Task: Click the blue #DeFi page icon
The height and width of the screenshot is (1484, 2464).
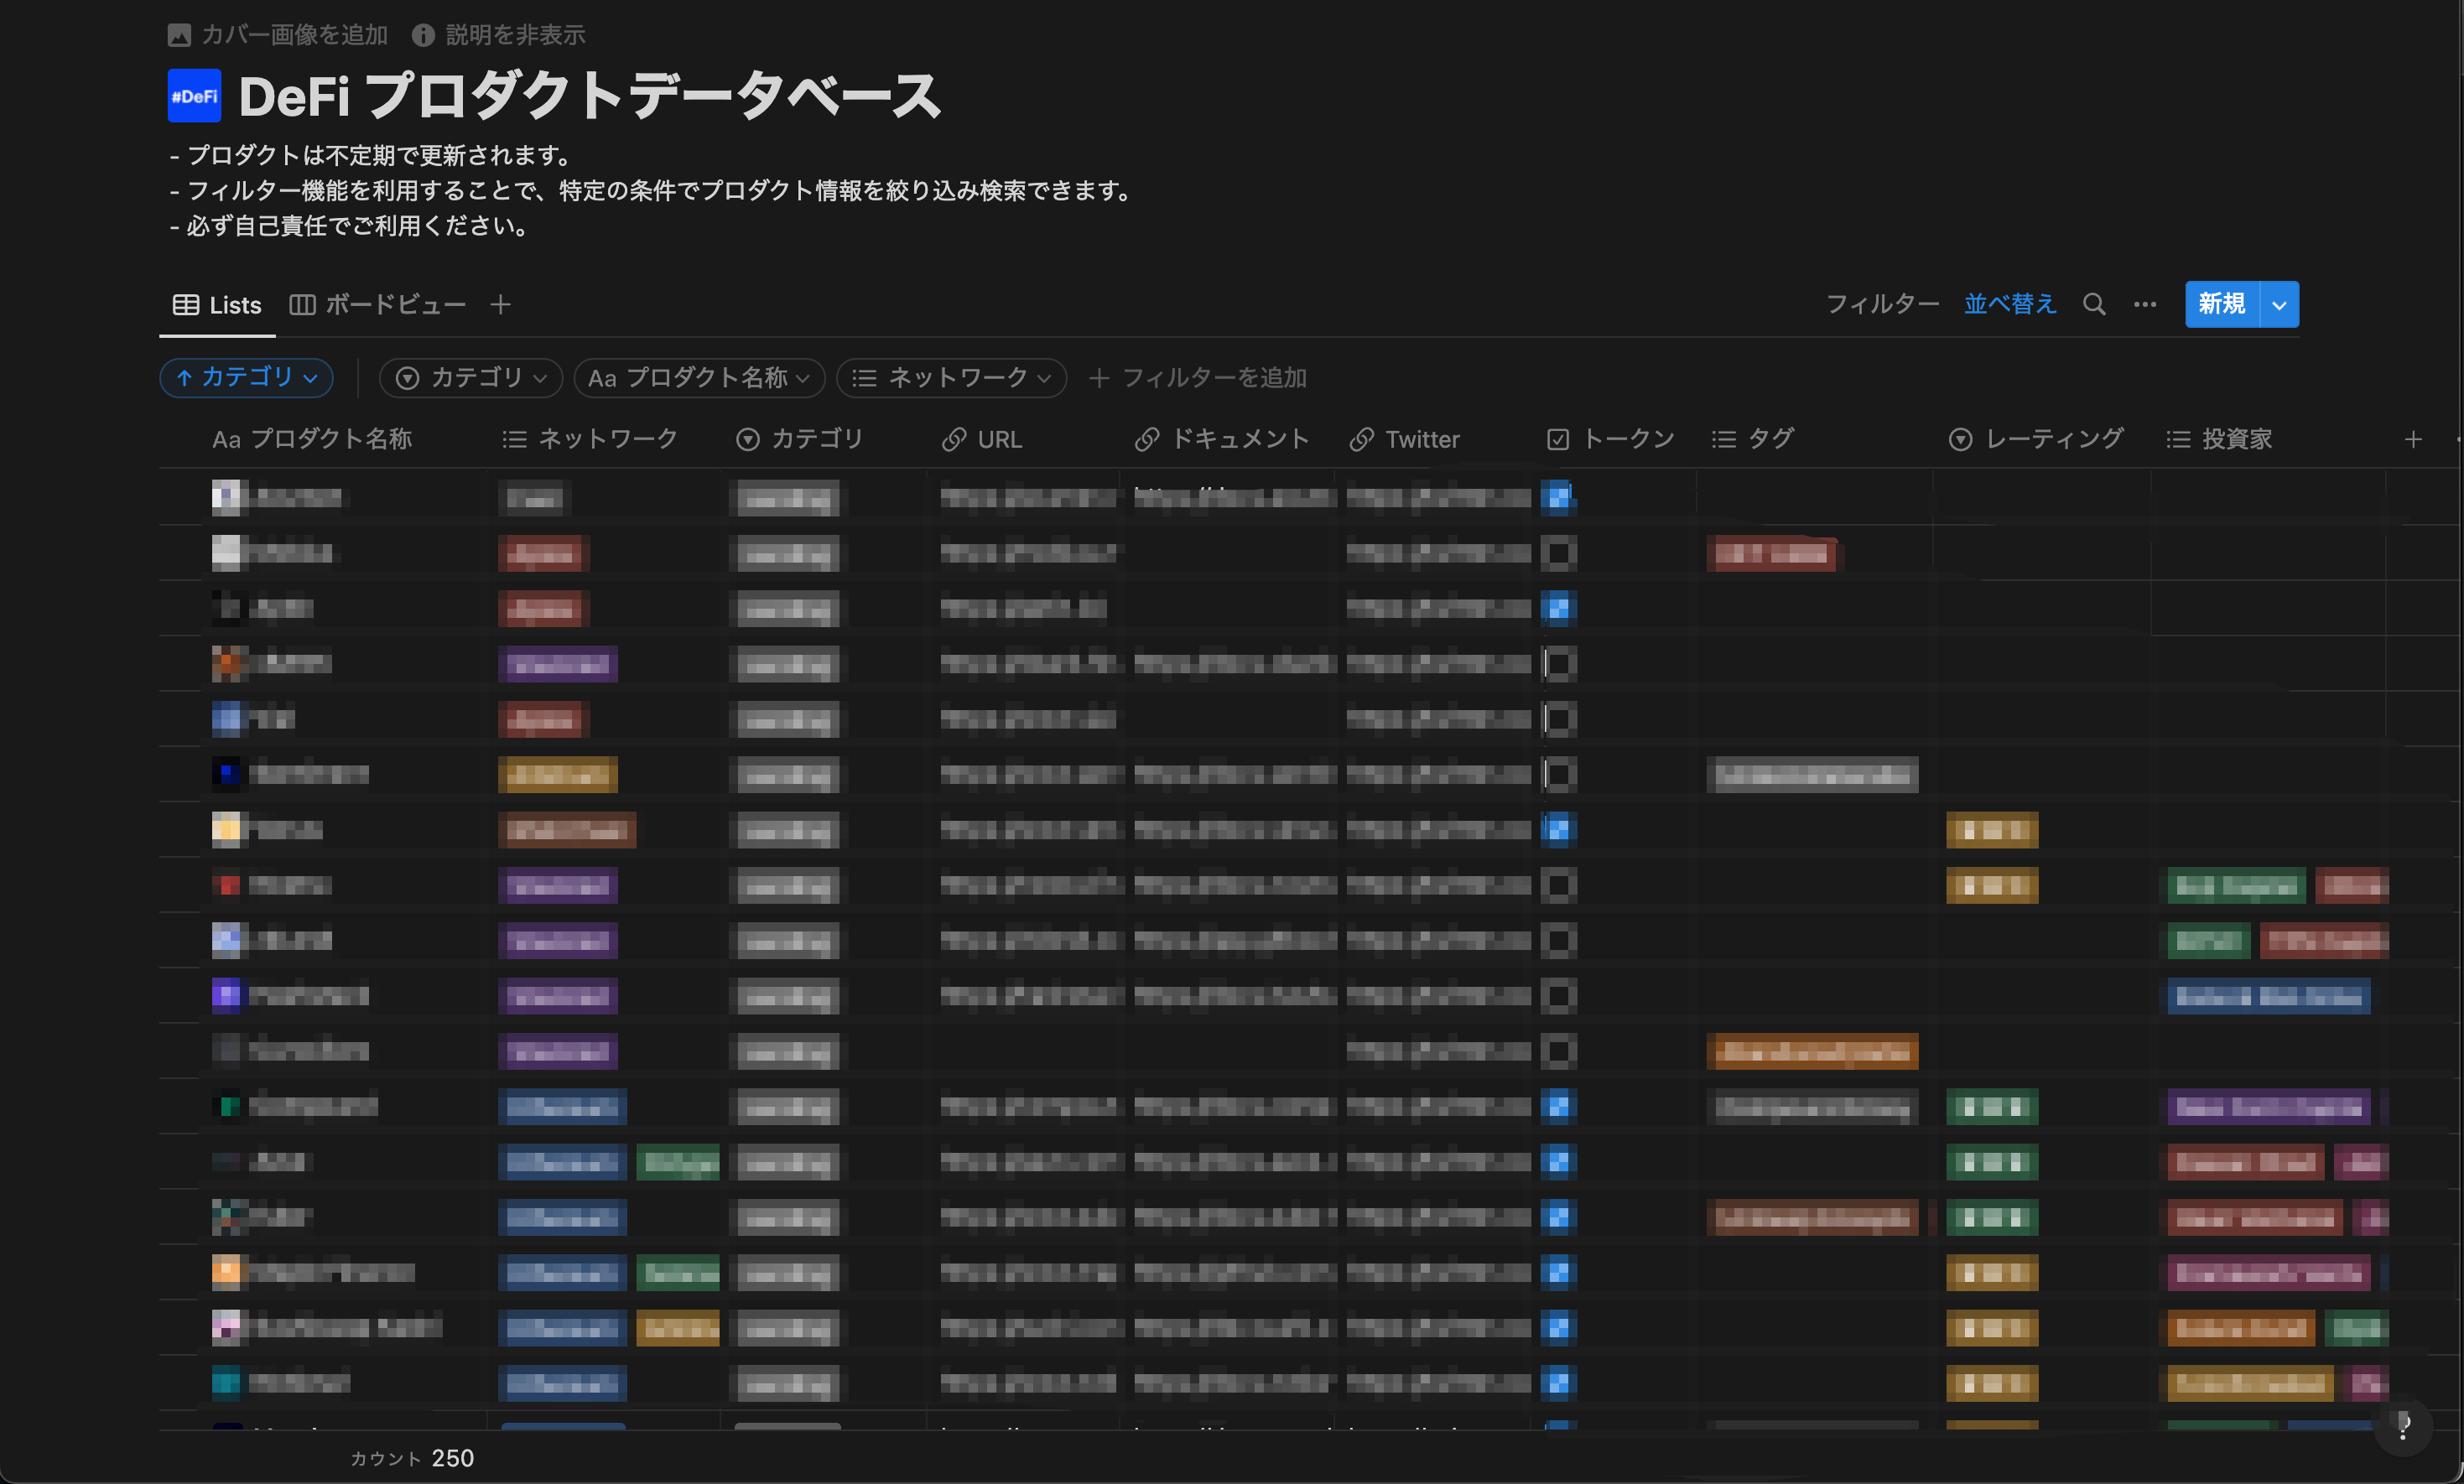Action: click(194, 96)
